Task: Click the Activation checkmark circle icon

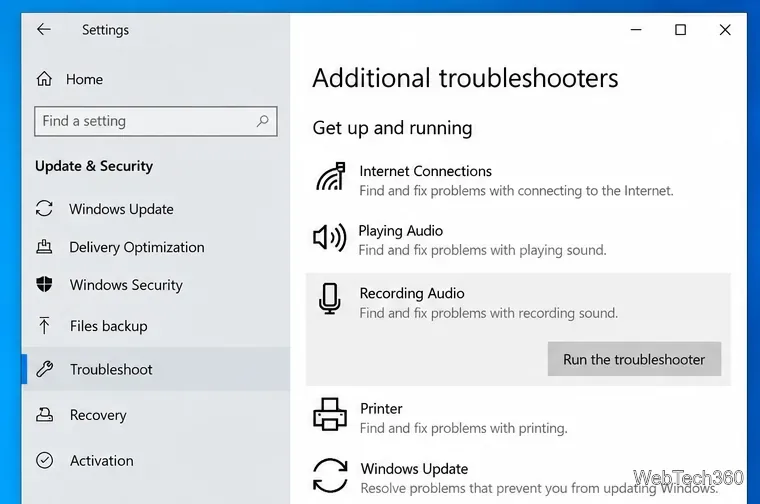Action: 44,460
